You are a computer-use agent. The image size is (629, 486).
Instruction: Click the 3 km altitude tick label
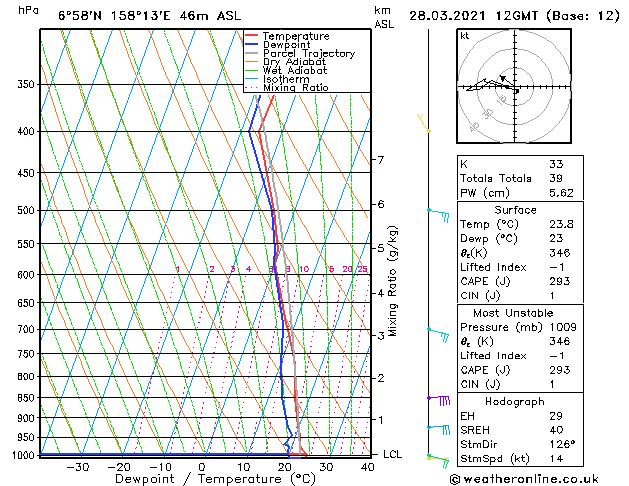(381, 335)
